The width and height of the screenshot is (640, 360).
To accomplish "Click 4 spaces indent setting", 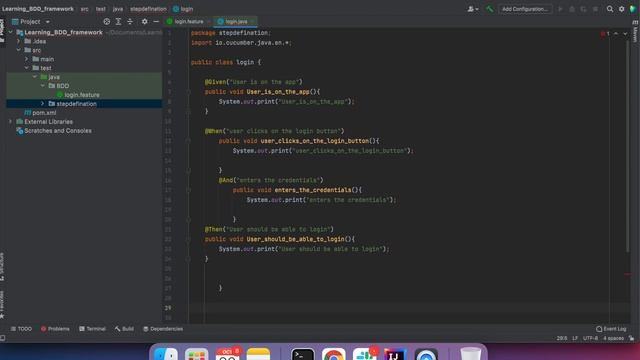I will (613, 338).
